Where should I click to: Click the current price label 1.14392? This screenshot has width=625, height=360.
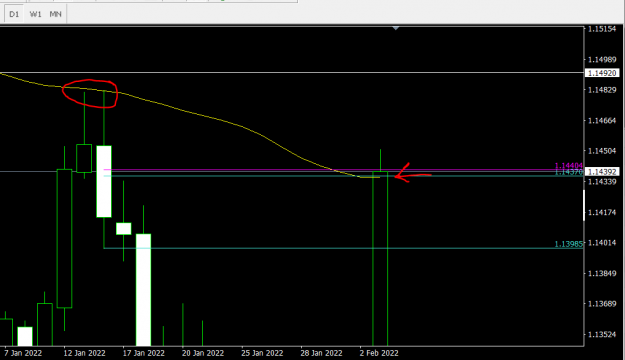pos(602,172)
